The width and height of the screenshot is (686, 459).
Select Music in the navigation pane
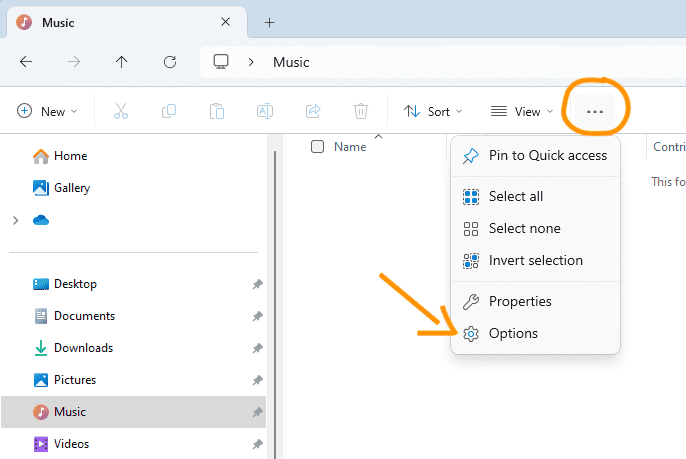pyautogui.click(x=133, y=412)
